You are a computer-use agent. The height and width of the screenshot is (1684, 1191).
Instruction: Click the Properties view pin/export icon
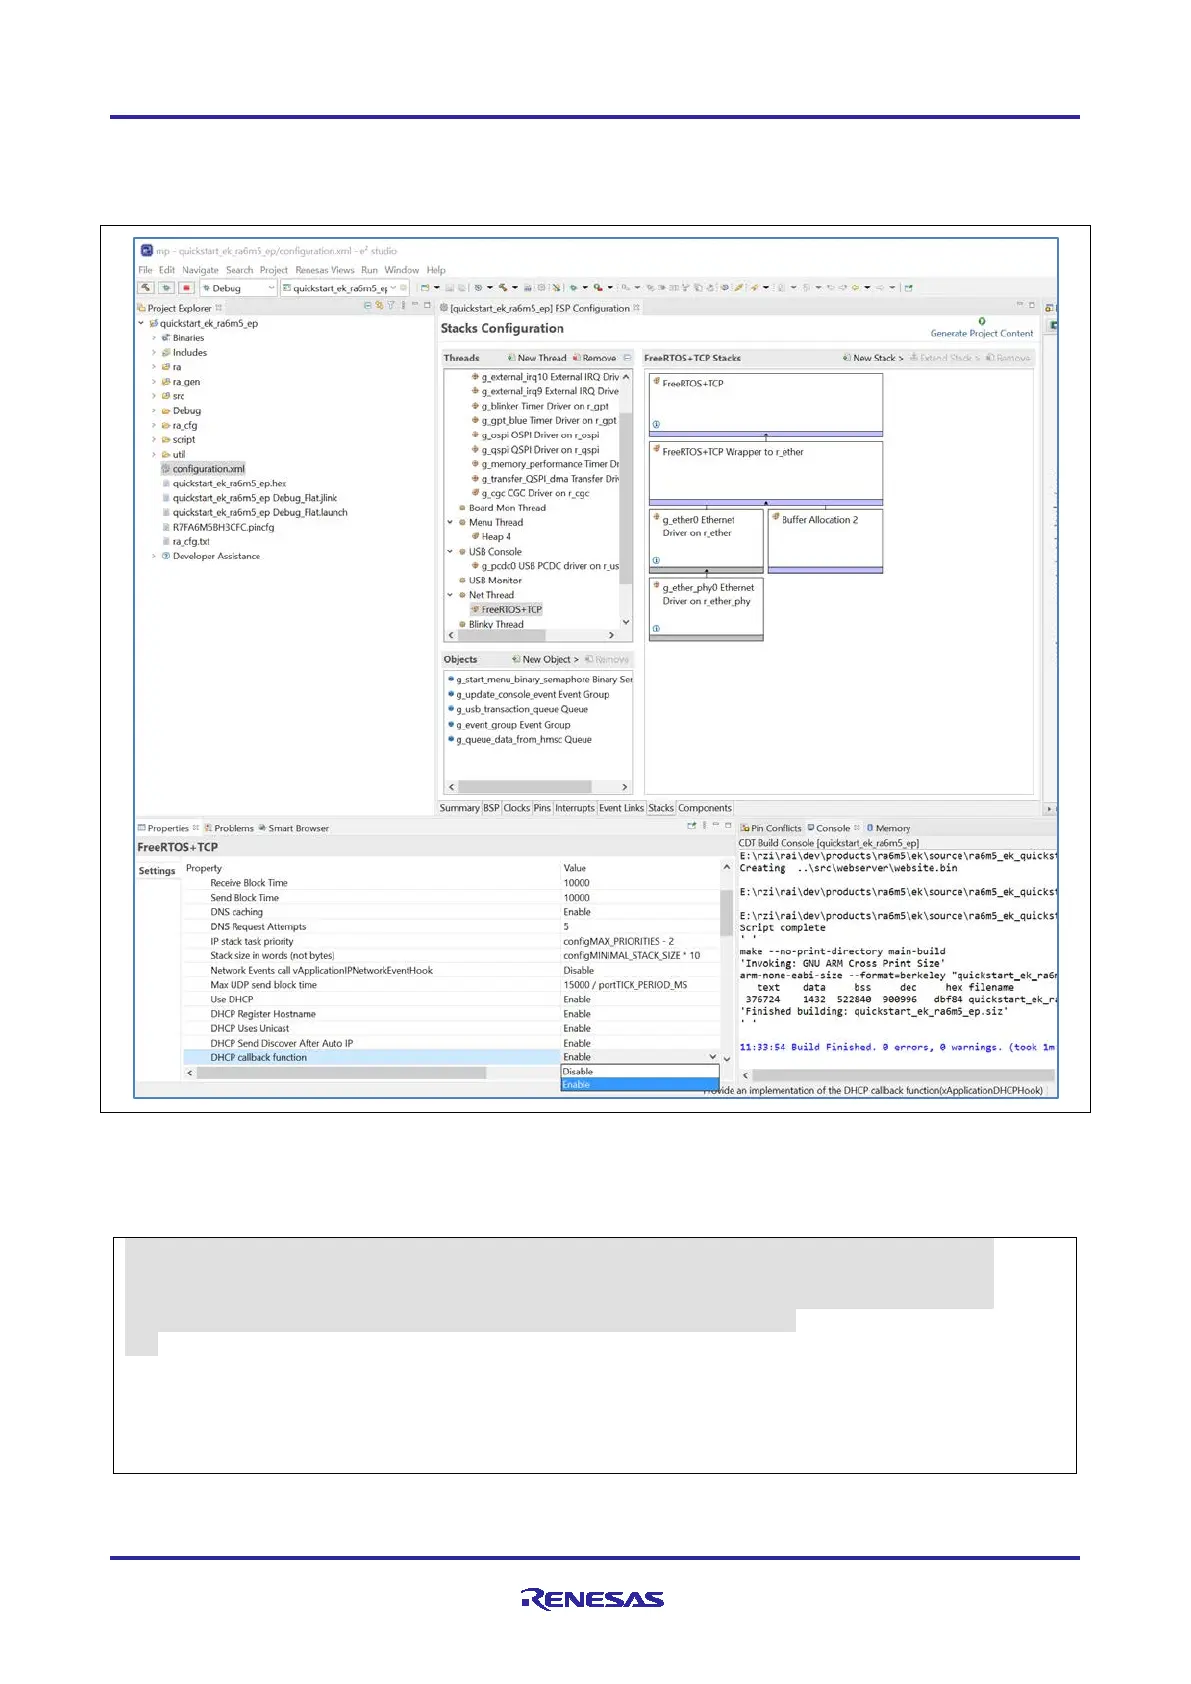click(x=691, y=827)
